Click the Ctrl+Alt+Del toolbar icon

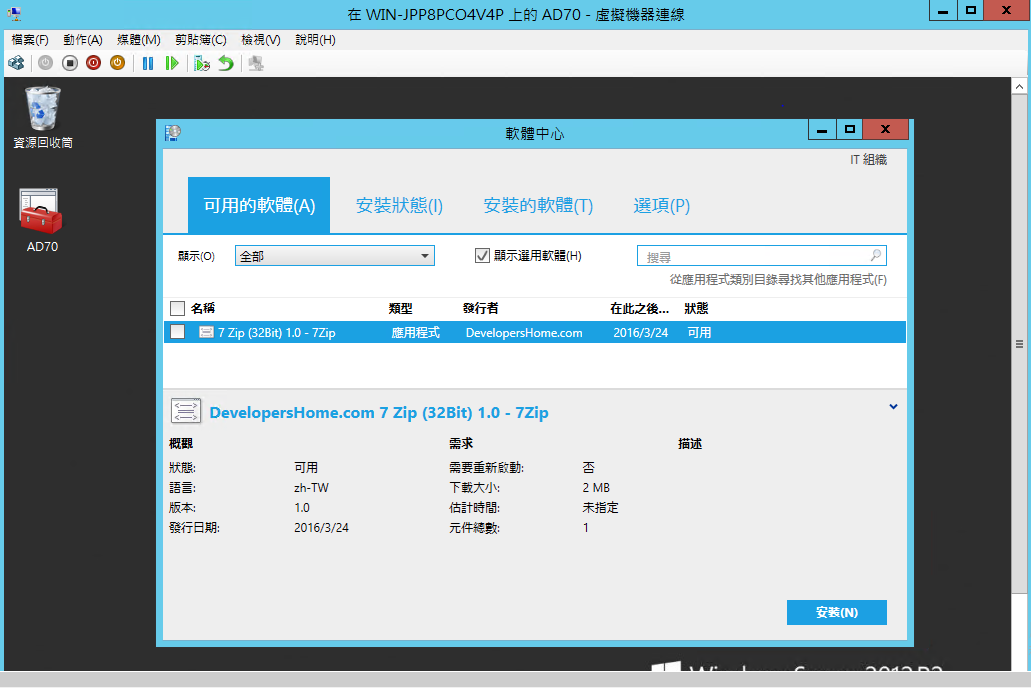[16, 63]
